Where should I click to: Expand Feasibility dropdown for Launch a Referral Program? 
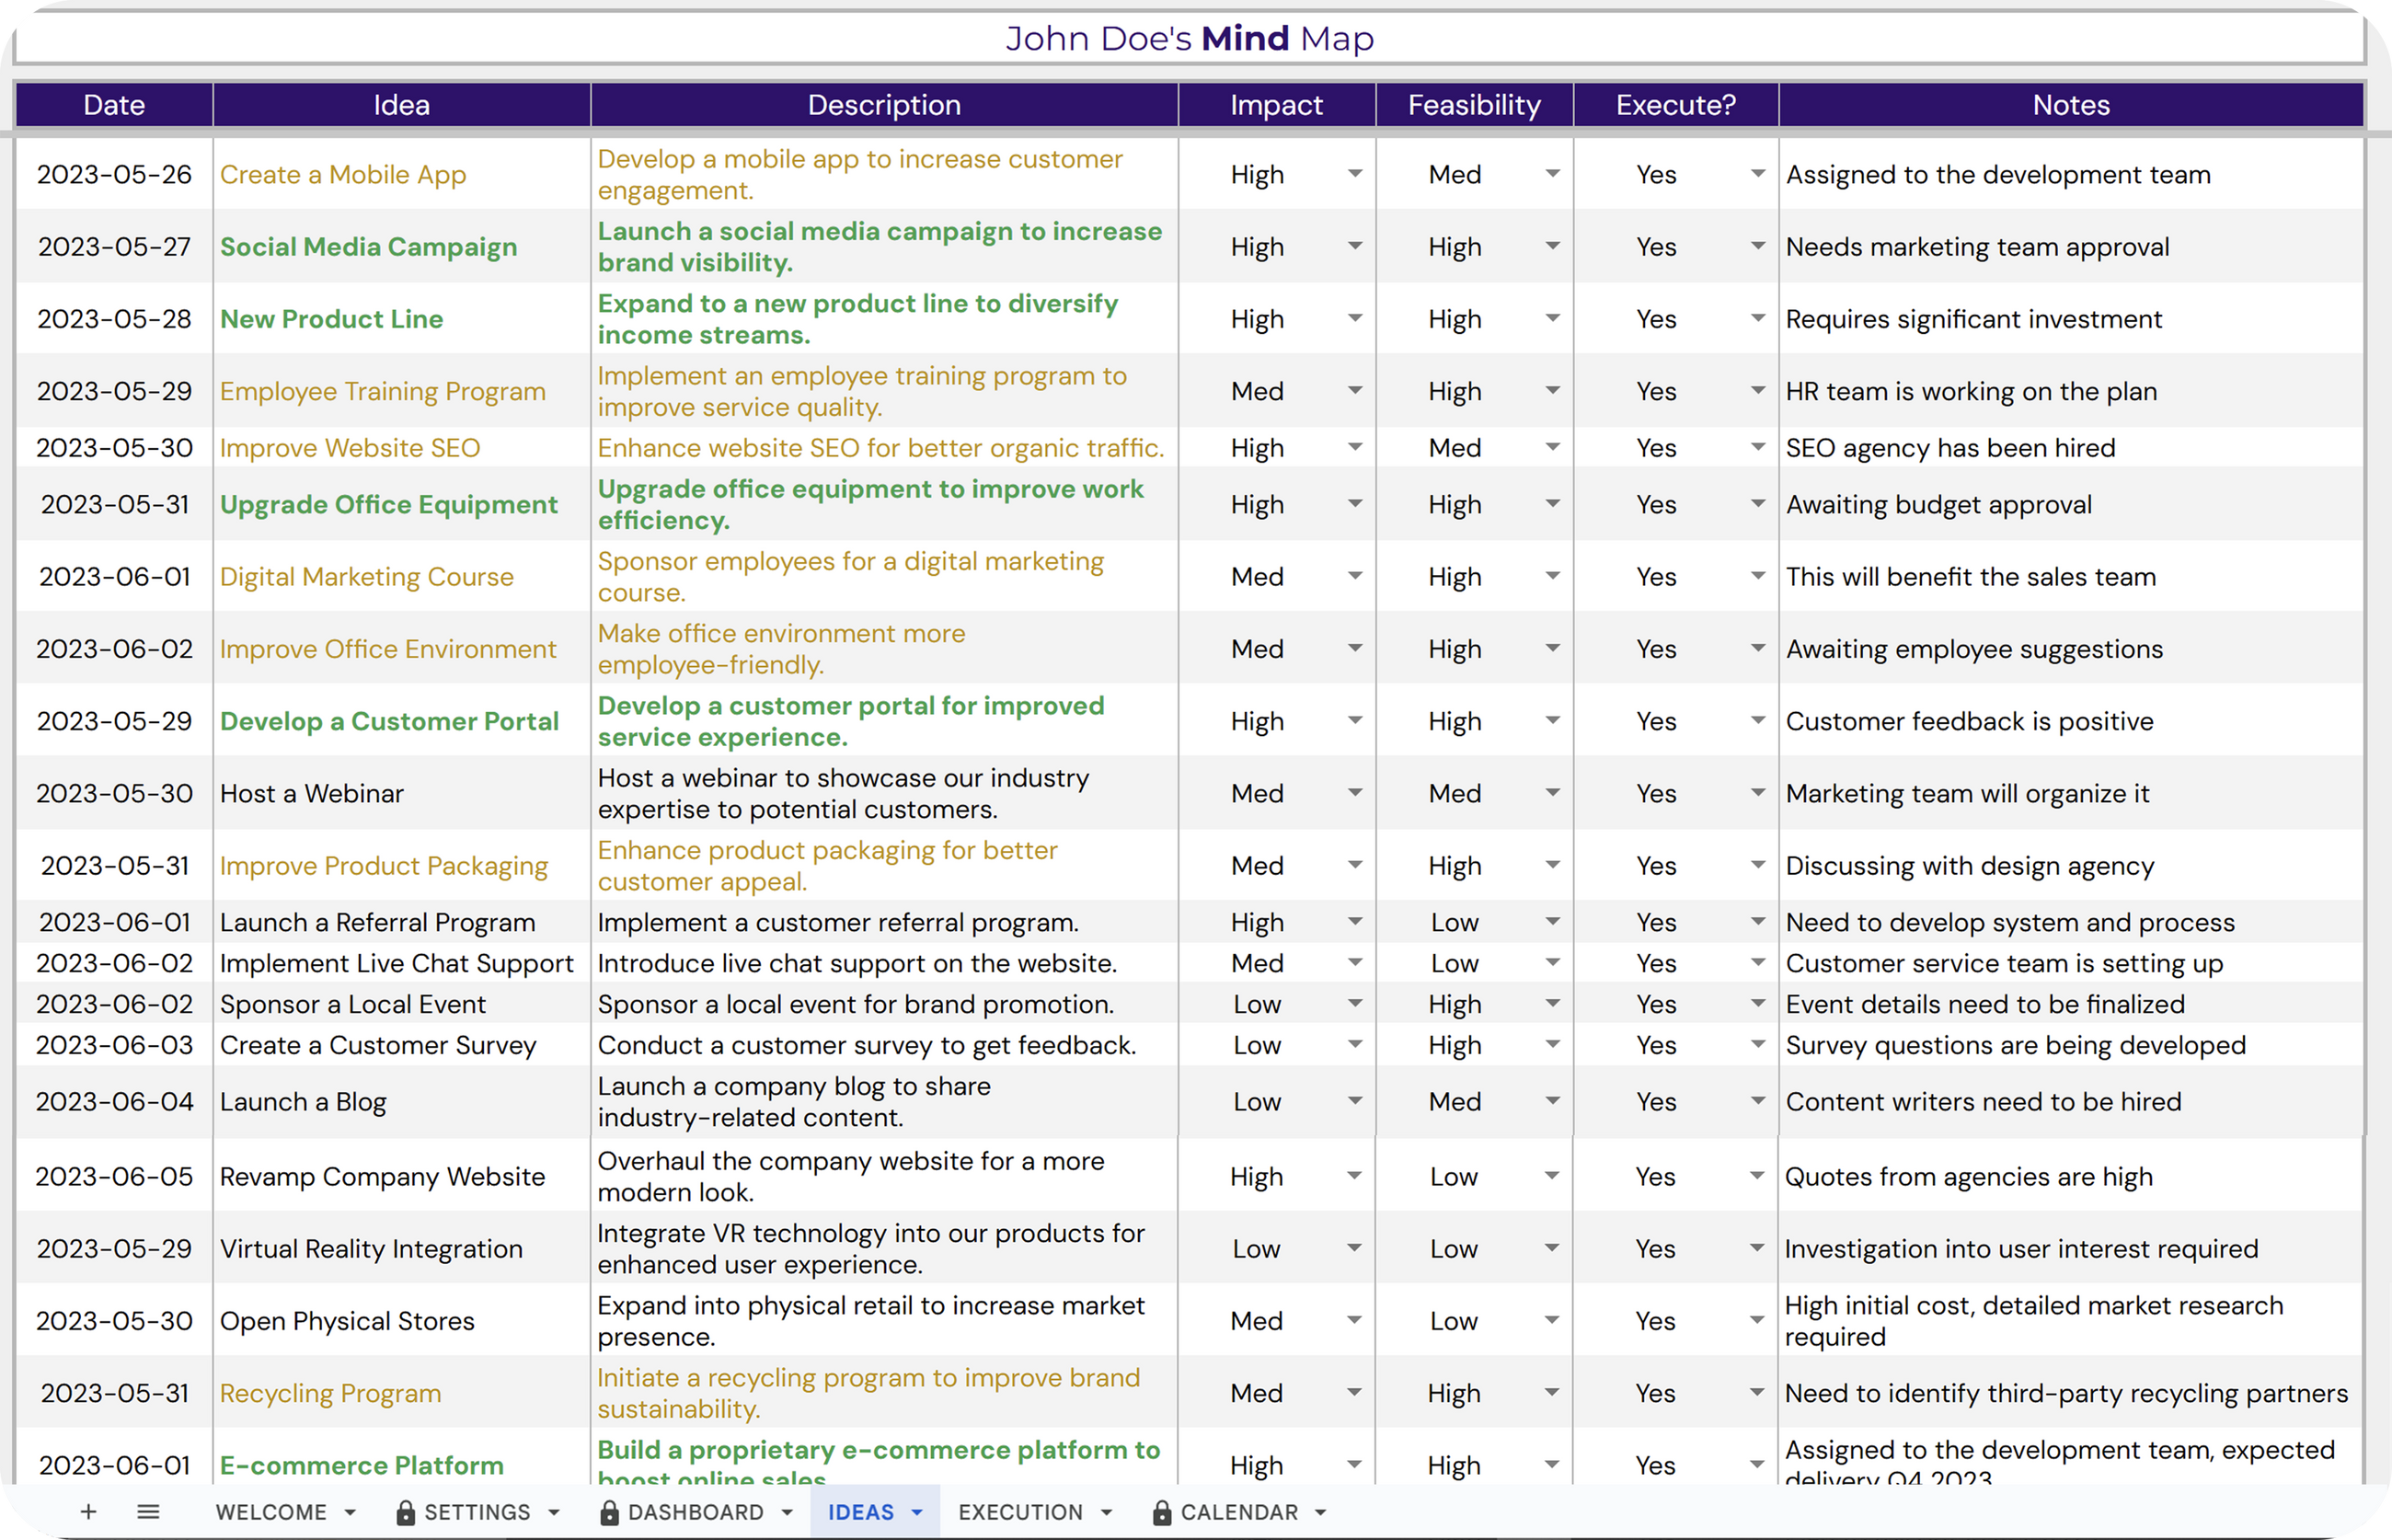(1552, 921)
